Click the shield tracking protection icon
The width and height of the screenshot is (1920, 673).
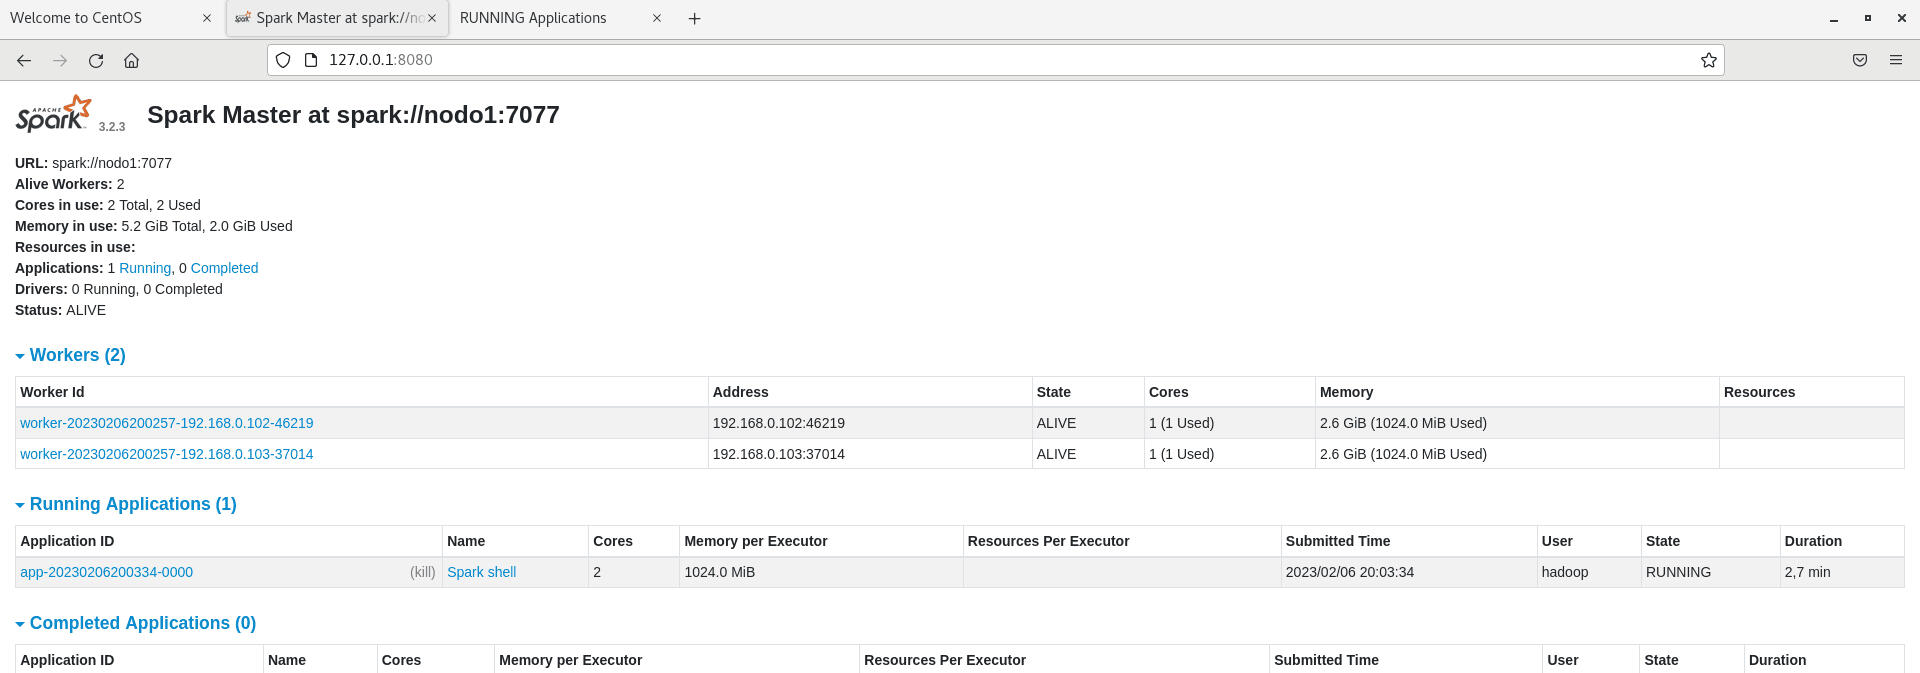click(283, 60)
